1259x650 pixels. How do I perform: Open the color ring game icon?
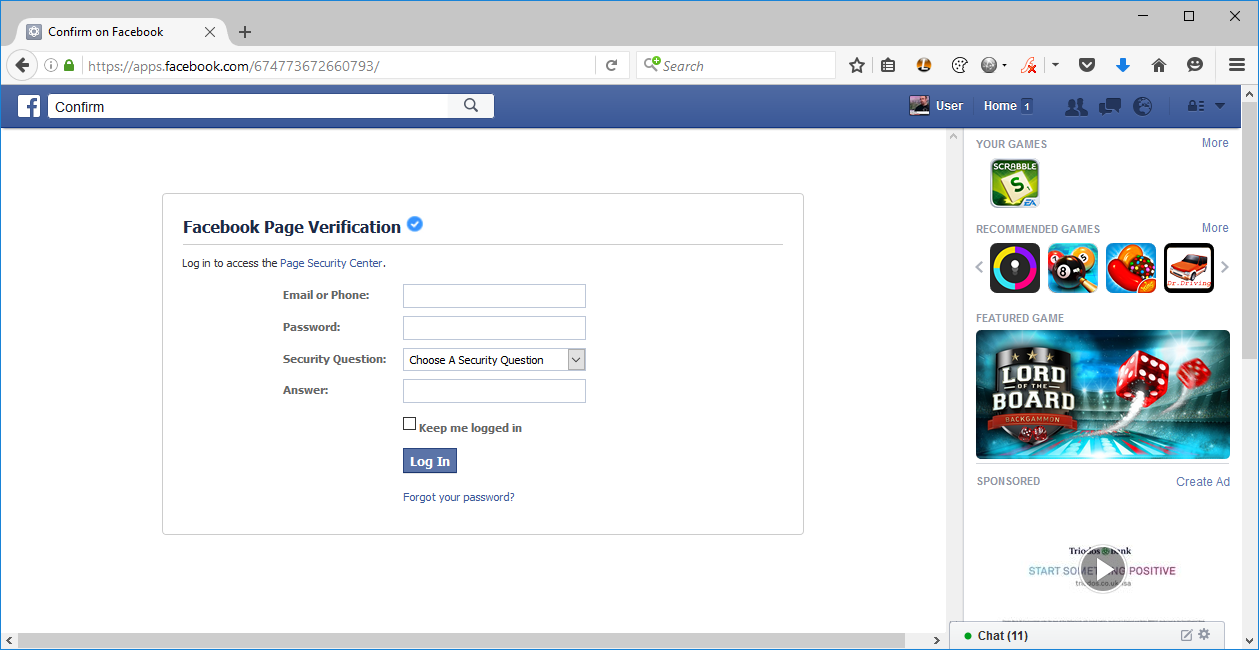[x=1015, y=268]
